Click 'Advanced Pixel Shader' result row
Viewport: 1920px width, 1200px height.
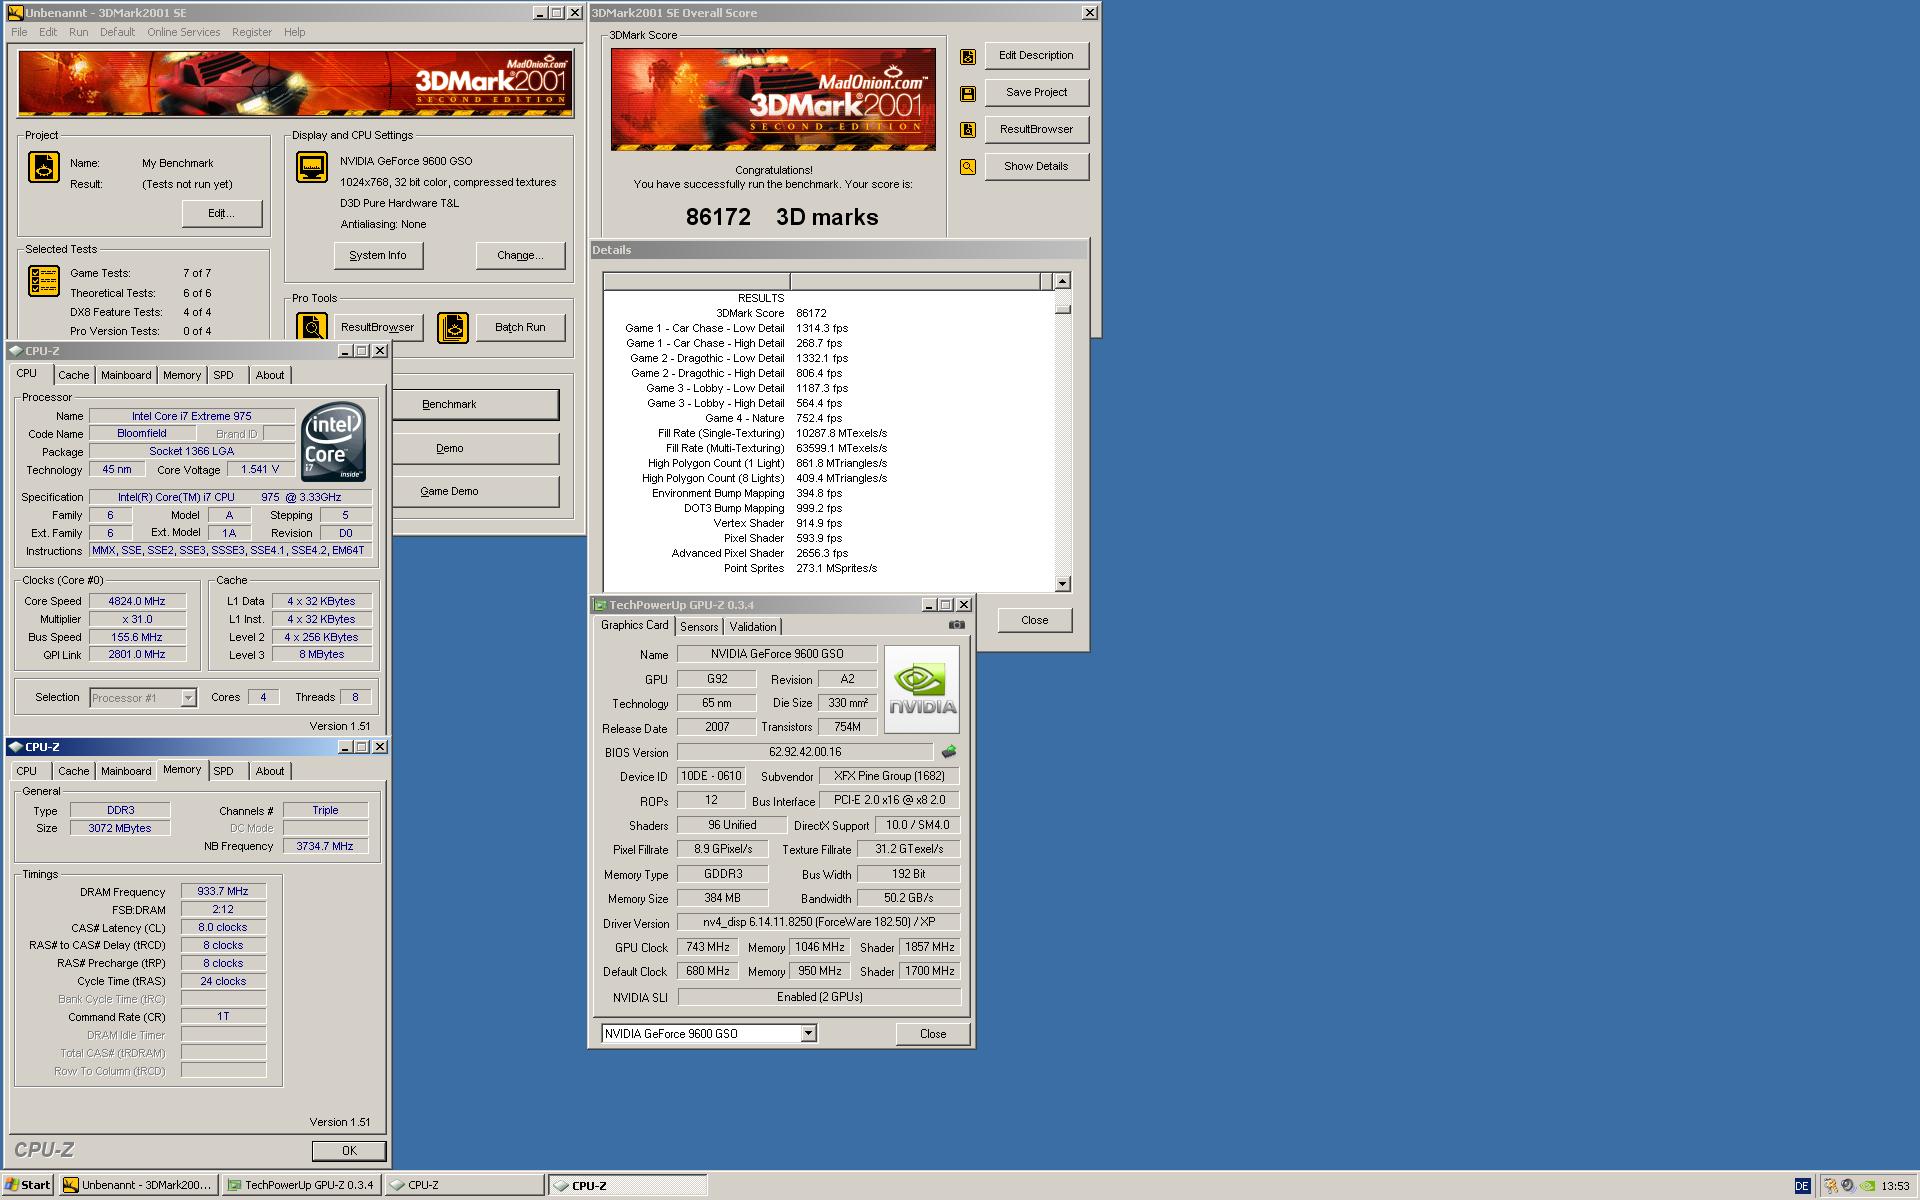point(830,554)
